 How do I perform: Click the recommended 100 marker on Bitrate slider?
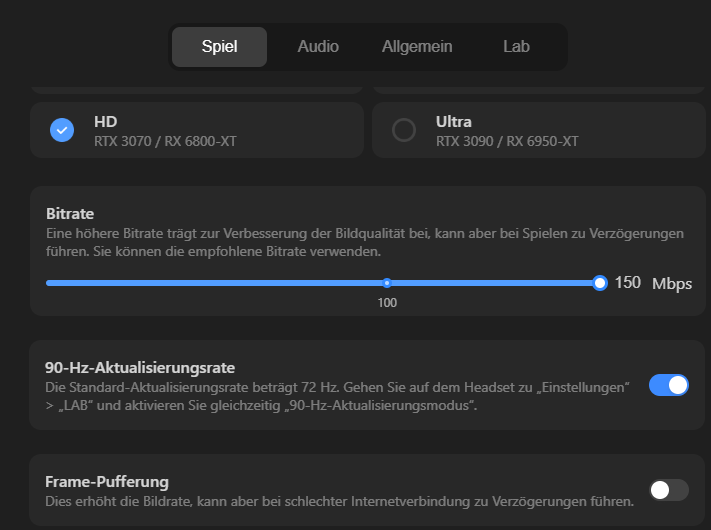coord(387,283)
